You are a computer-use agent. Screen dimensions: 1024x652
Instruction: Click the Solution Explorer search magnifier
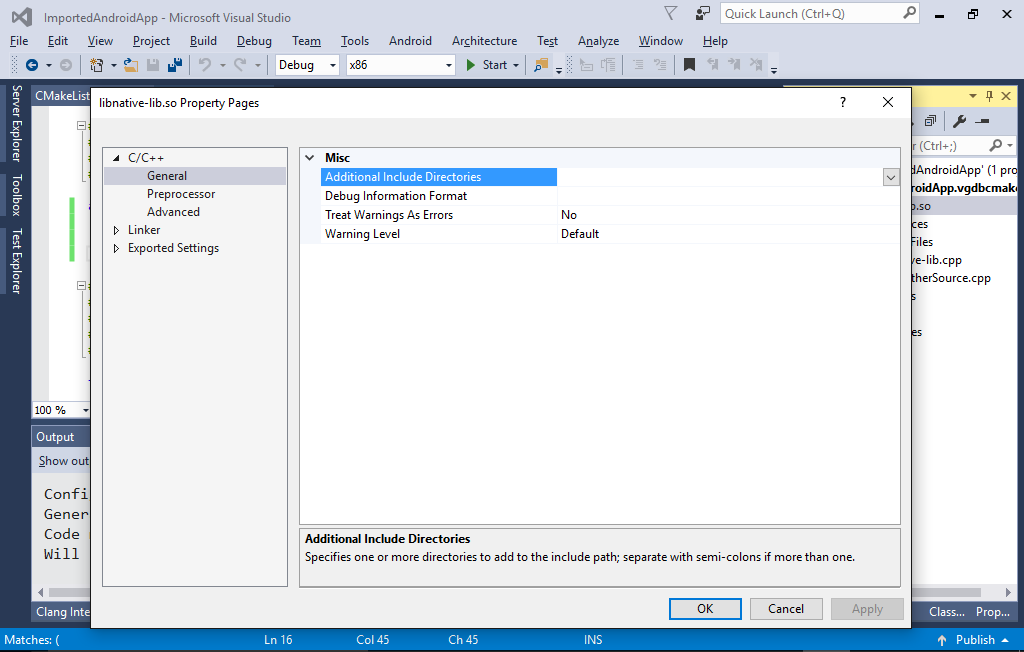[995, 145]
